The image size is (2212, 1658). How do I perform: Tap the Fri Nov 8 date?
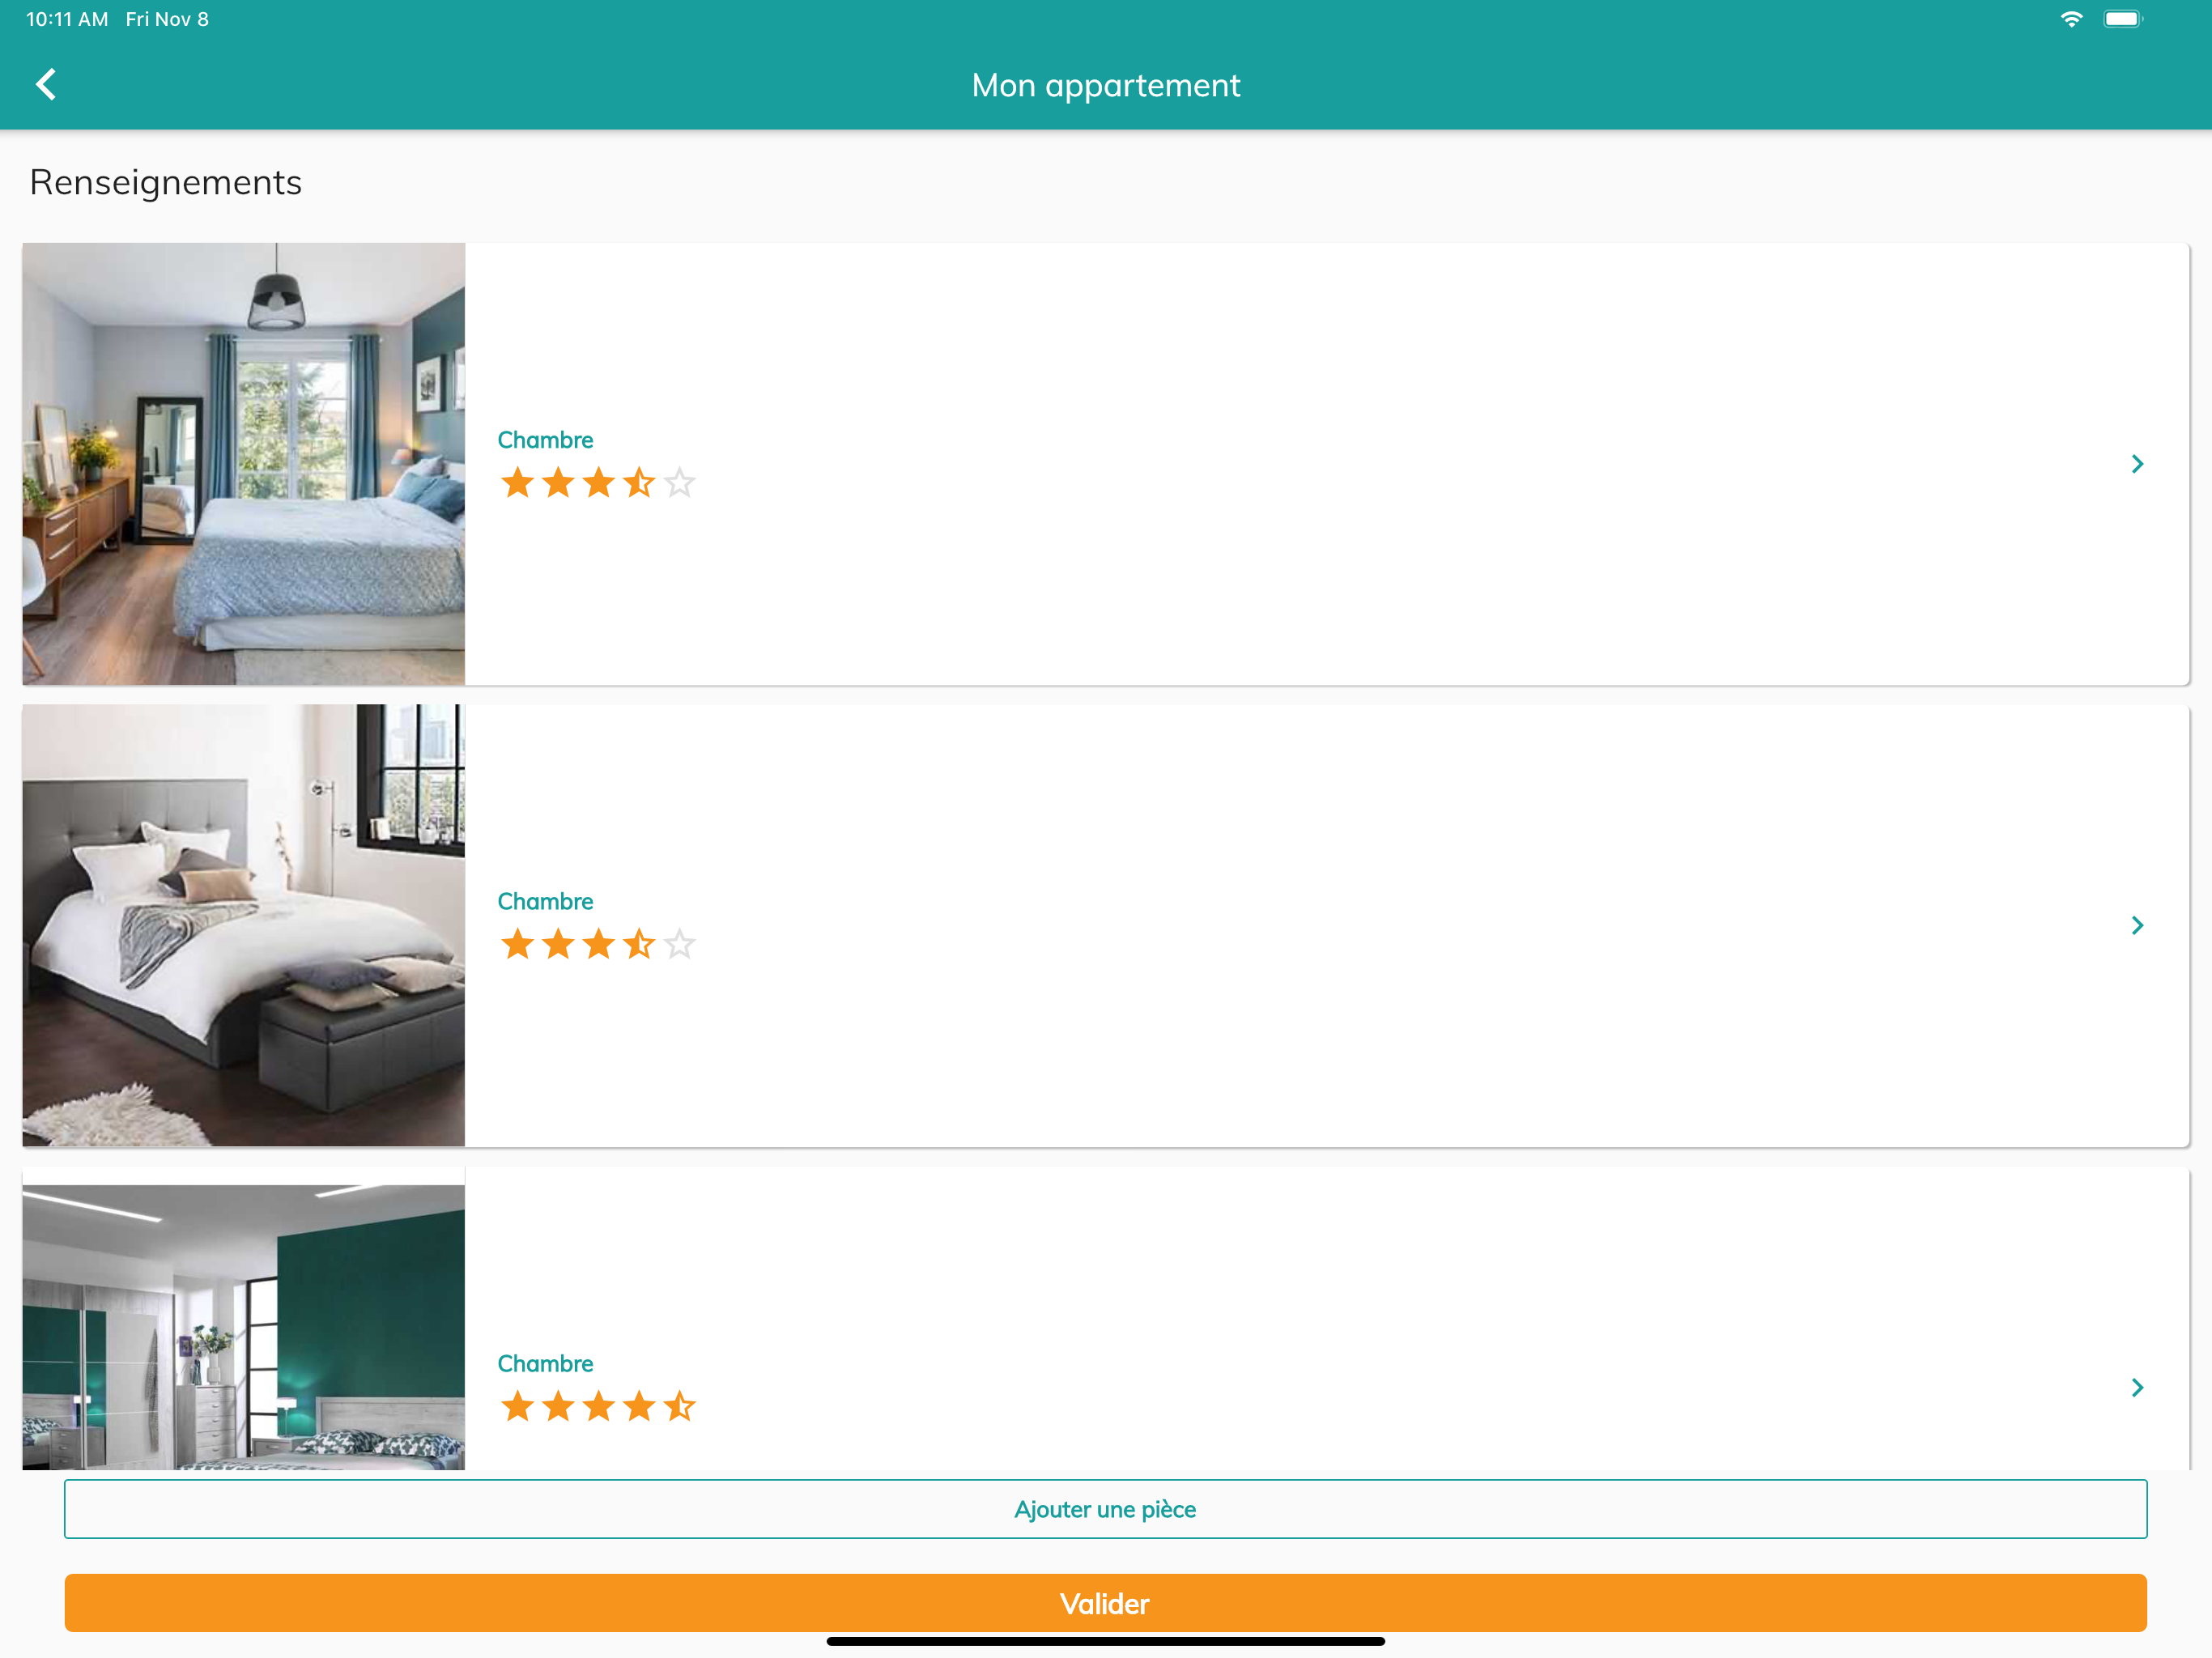(167, 19)
